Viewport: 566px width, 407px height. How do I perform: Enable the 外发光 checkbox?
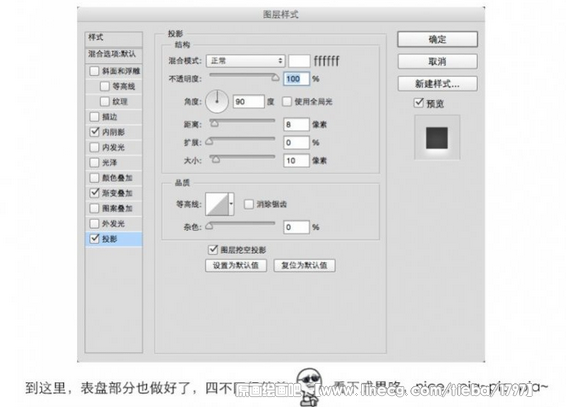[x=94, y=223]
